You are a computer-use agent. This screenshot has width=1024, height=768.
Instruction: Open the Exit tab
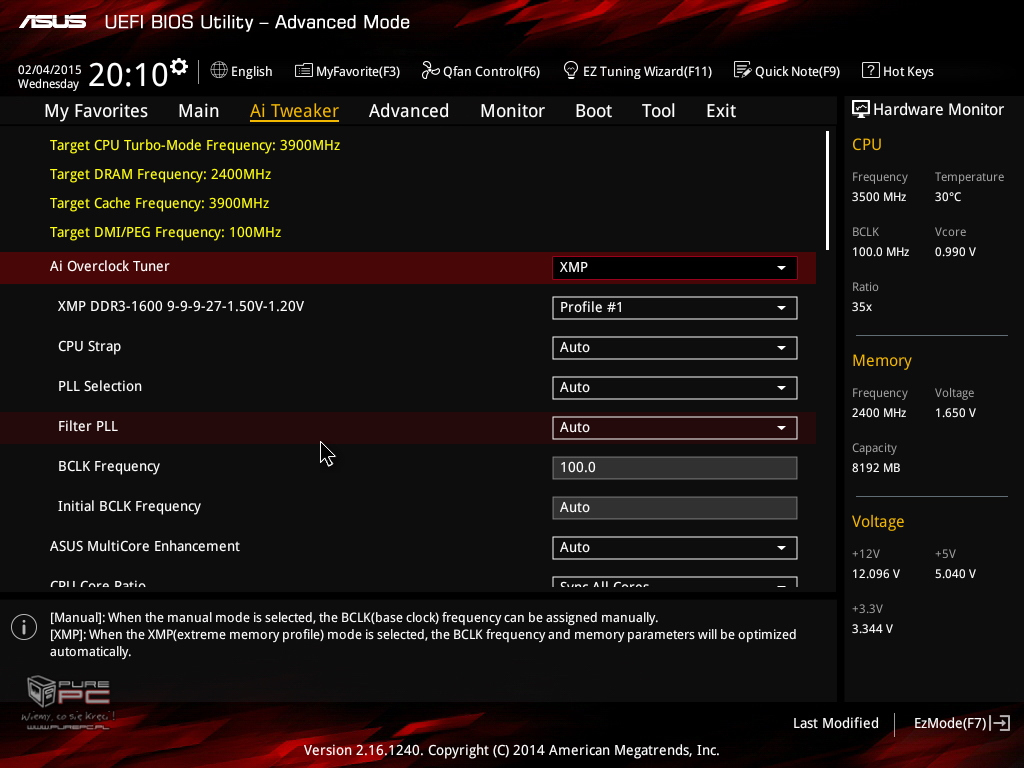(x=721, y=111)
